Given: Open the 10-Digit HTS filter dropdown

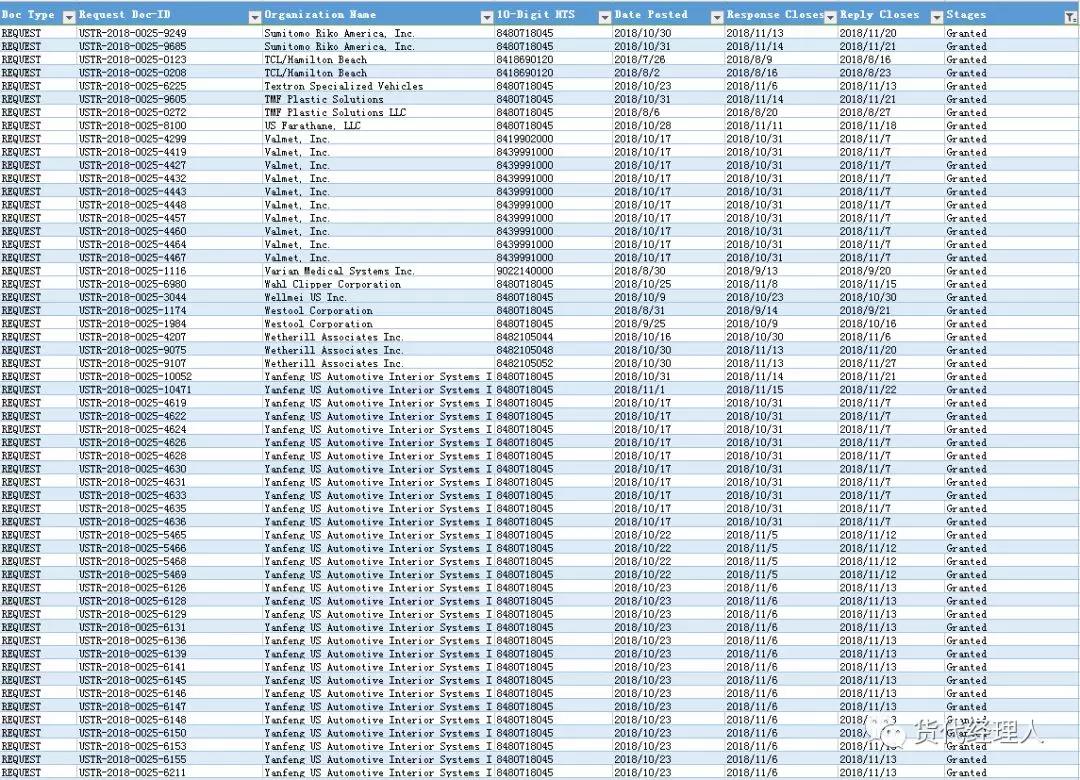Looking at the screenshot, I should 604,17.
